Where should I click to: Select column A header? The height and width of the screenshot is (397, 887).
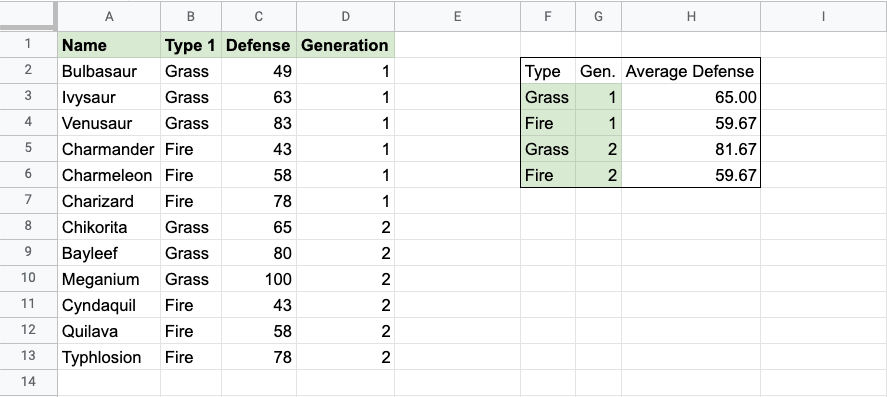click(109, 16)
